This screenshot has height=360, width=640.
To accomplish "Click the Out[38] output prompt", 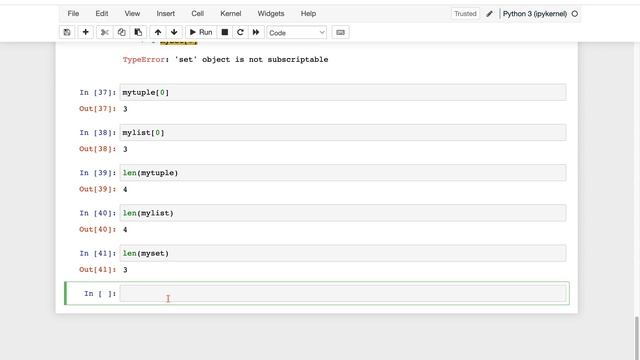I will click(x=98, y=149).
